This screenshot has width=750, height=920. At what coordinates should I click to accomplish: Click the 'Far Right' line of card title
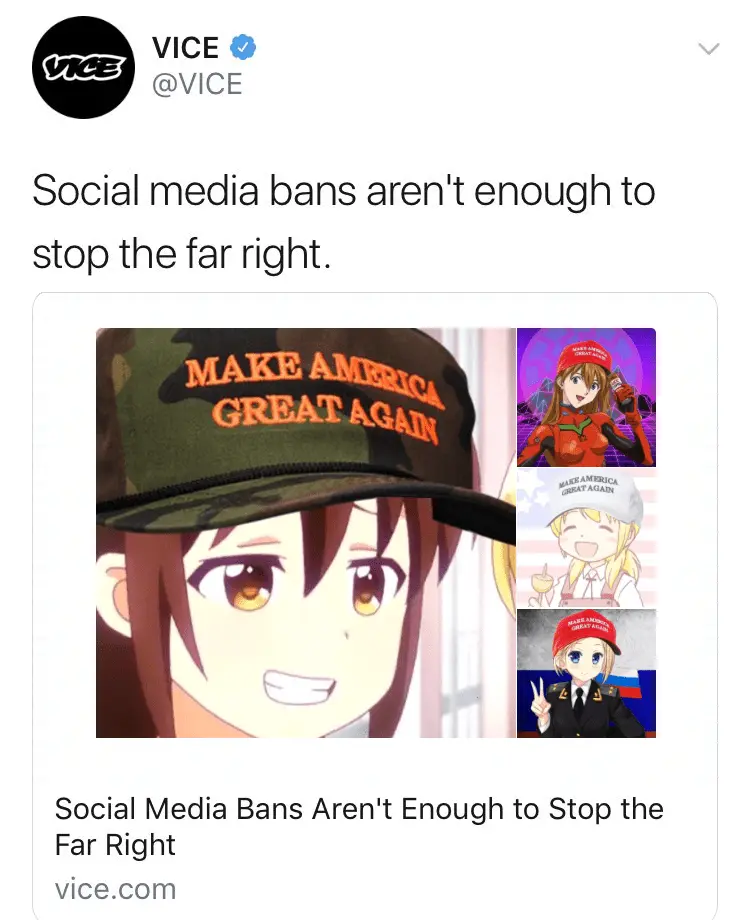(x=115, y=845)
